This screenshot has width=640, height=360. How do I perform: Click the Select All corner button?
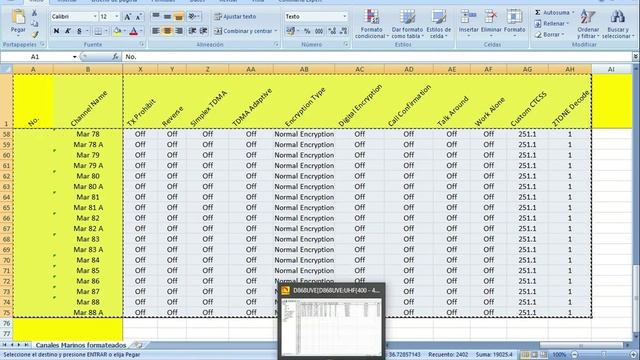[7, 69]
